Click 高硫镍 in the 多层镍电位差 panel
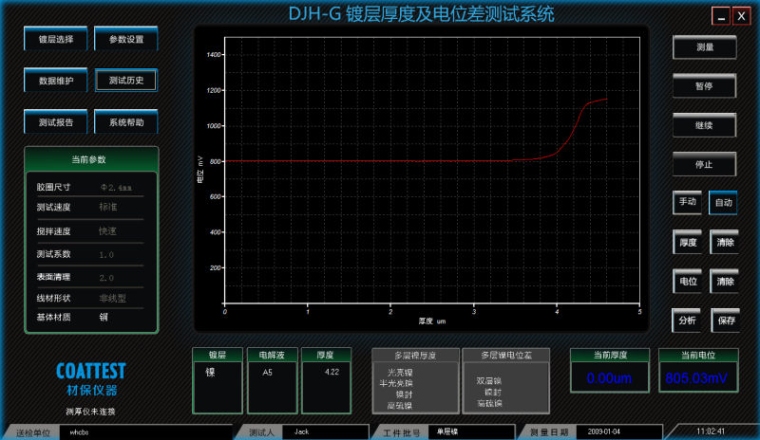The image size is (760, 440). click(490, 403)
